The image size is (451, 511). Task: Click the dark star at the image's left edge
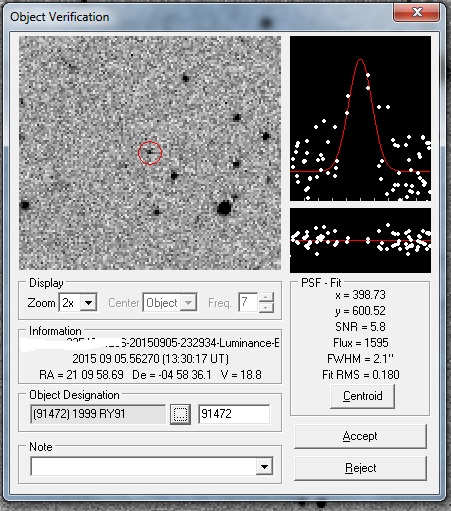(25, 205)
